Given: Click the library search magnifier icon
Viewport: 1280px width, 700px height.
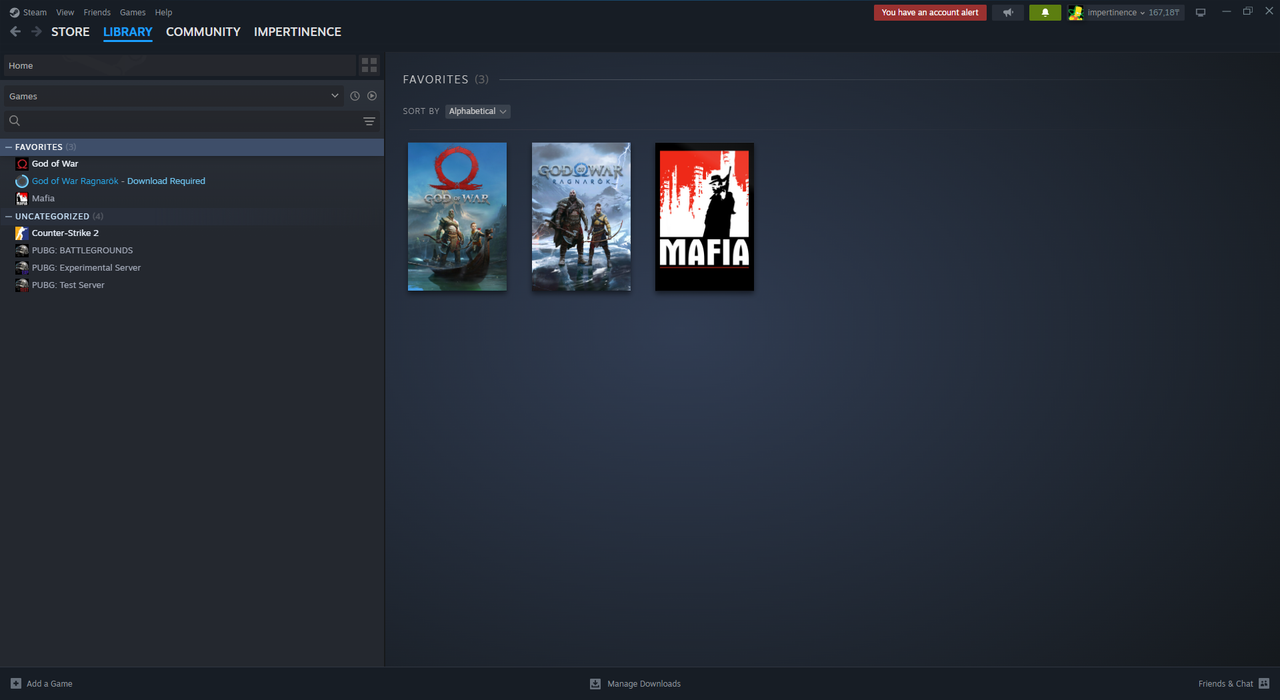Looking at the screenshot, I should pyautogui.click(x=15, y=121).
